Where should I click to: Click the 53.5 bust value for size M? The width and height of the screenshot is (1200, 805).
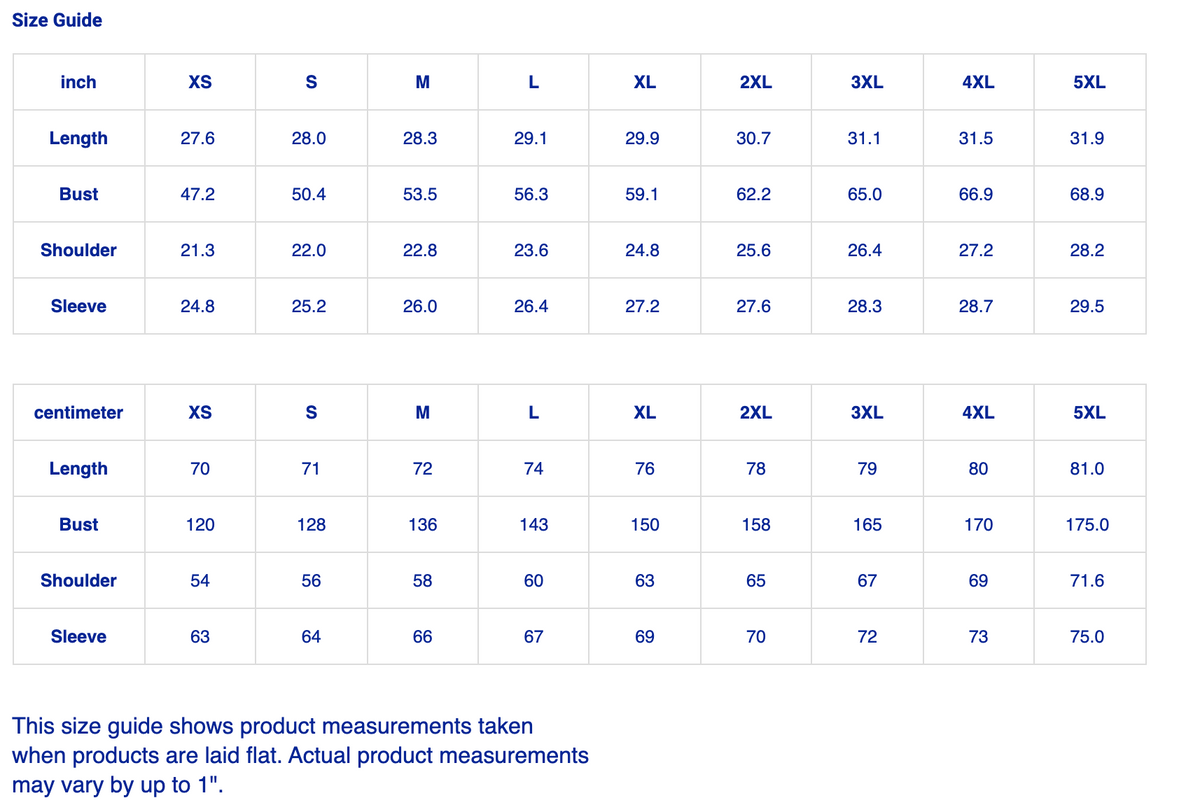pyautogui.click(x=420, y=194)
